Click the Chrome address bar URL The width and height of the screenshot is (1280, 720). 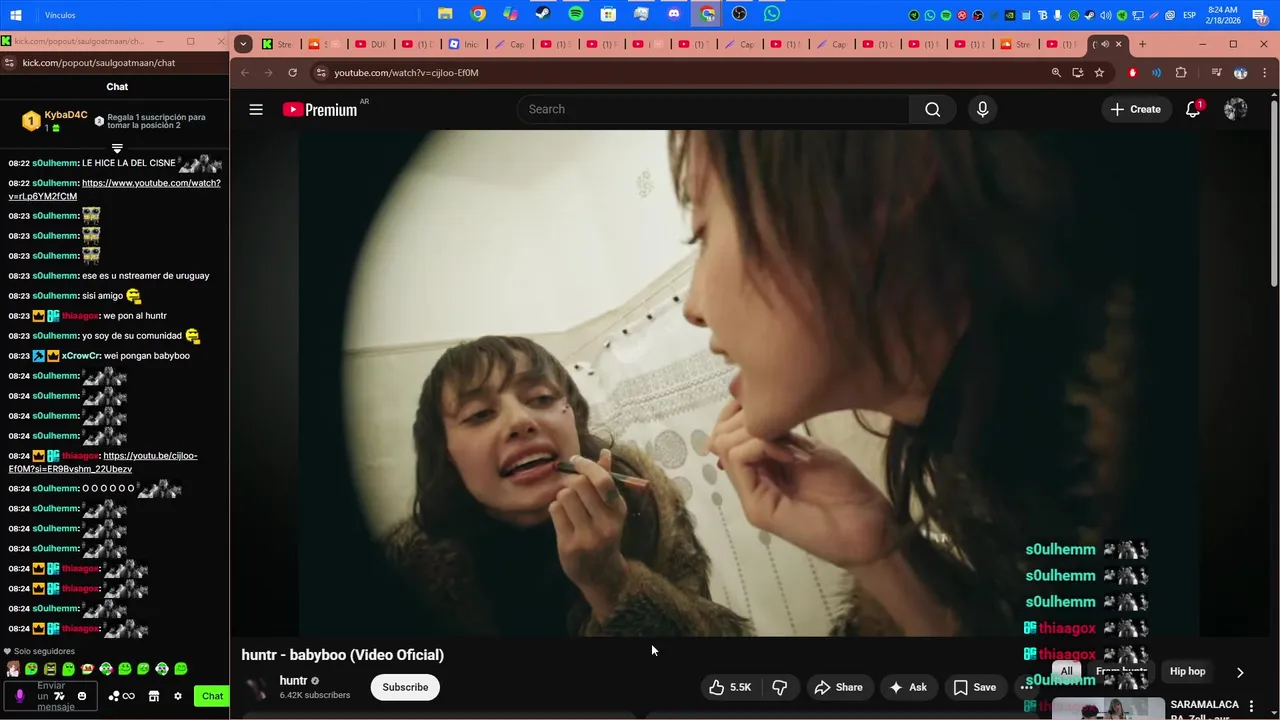pyautogui.click(x=406, y=72)
